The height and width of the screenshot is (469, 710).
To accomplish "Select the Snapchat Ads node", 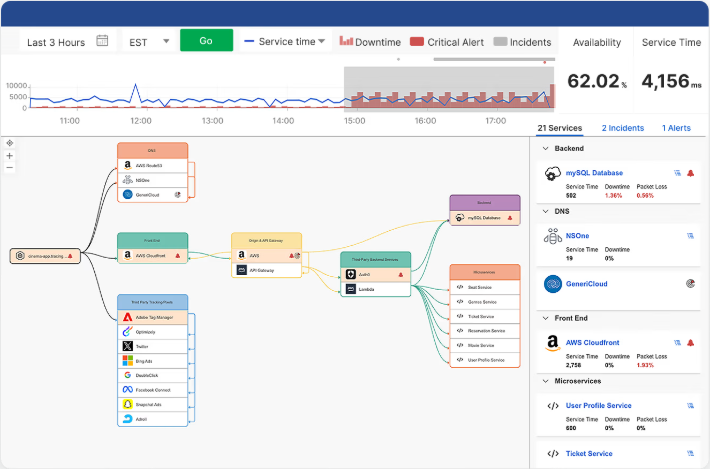I will pyautogui.click(x=153, y=404).
